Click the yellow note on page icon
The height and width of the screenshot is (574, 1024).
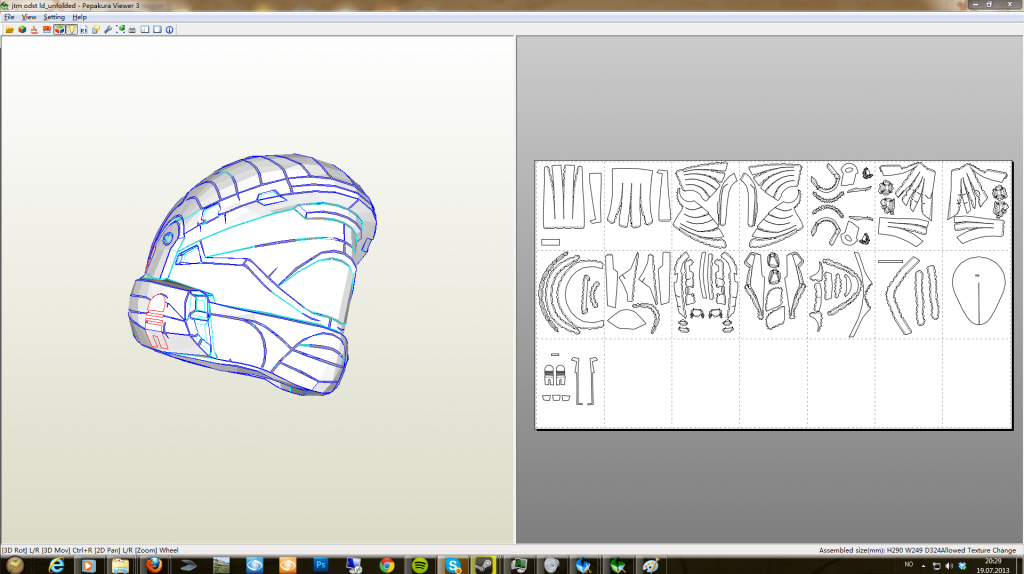click(x=96, y=29)
